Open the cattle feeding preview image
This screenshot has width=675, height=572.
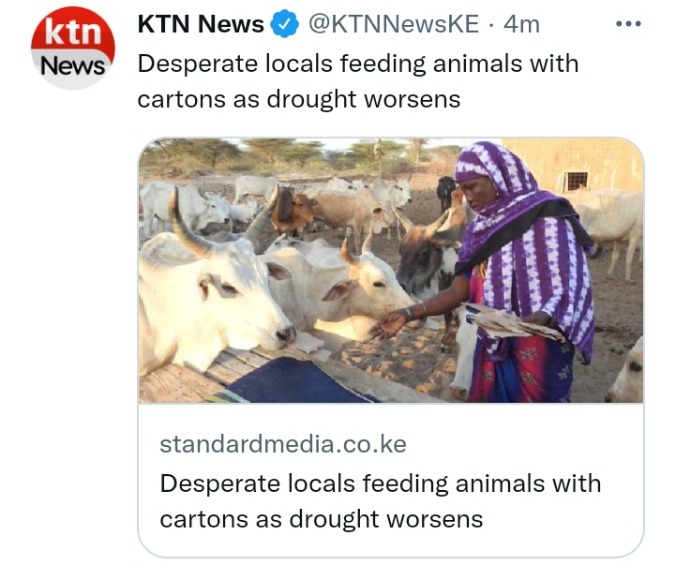tap(391, 270)
